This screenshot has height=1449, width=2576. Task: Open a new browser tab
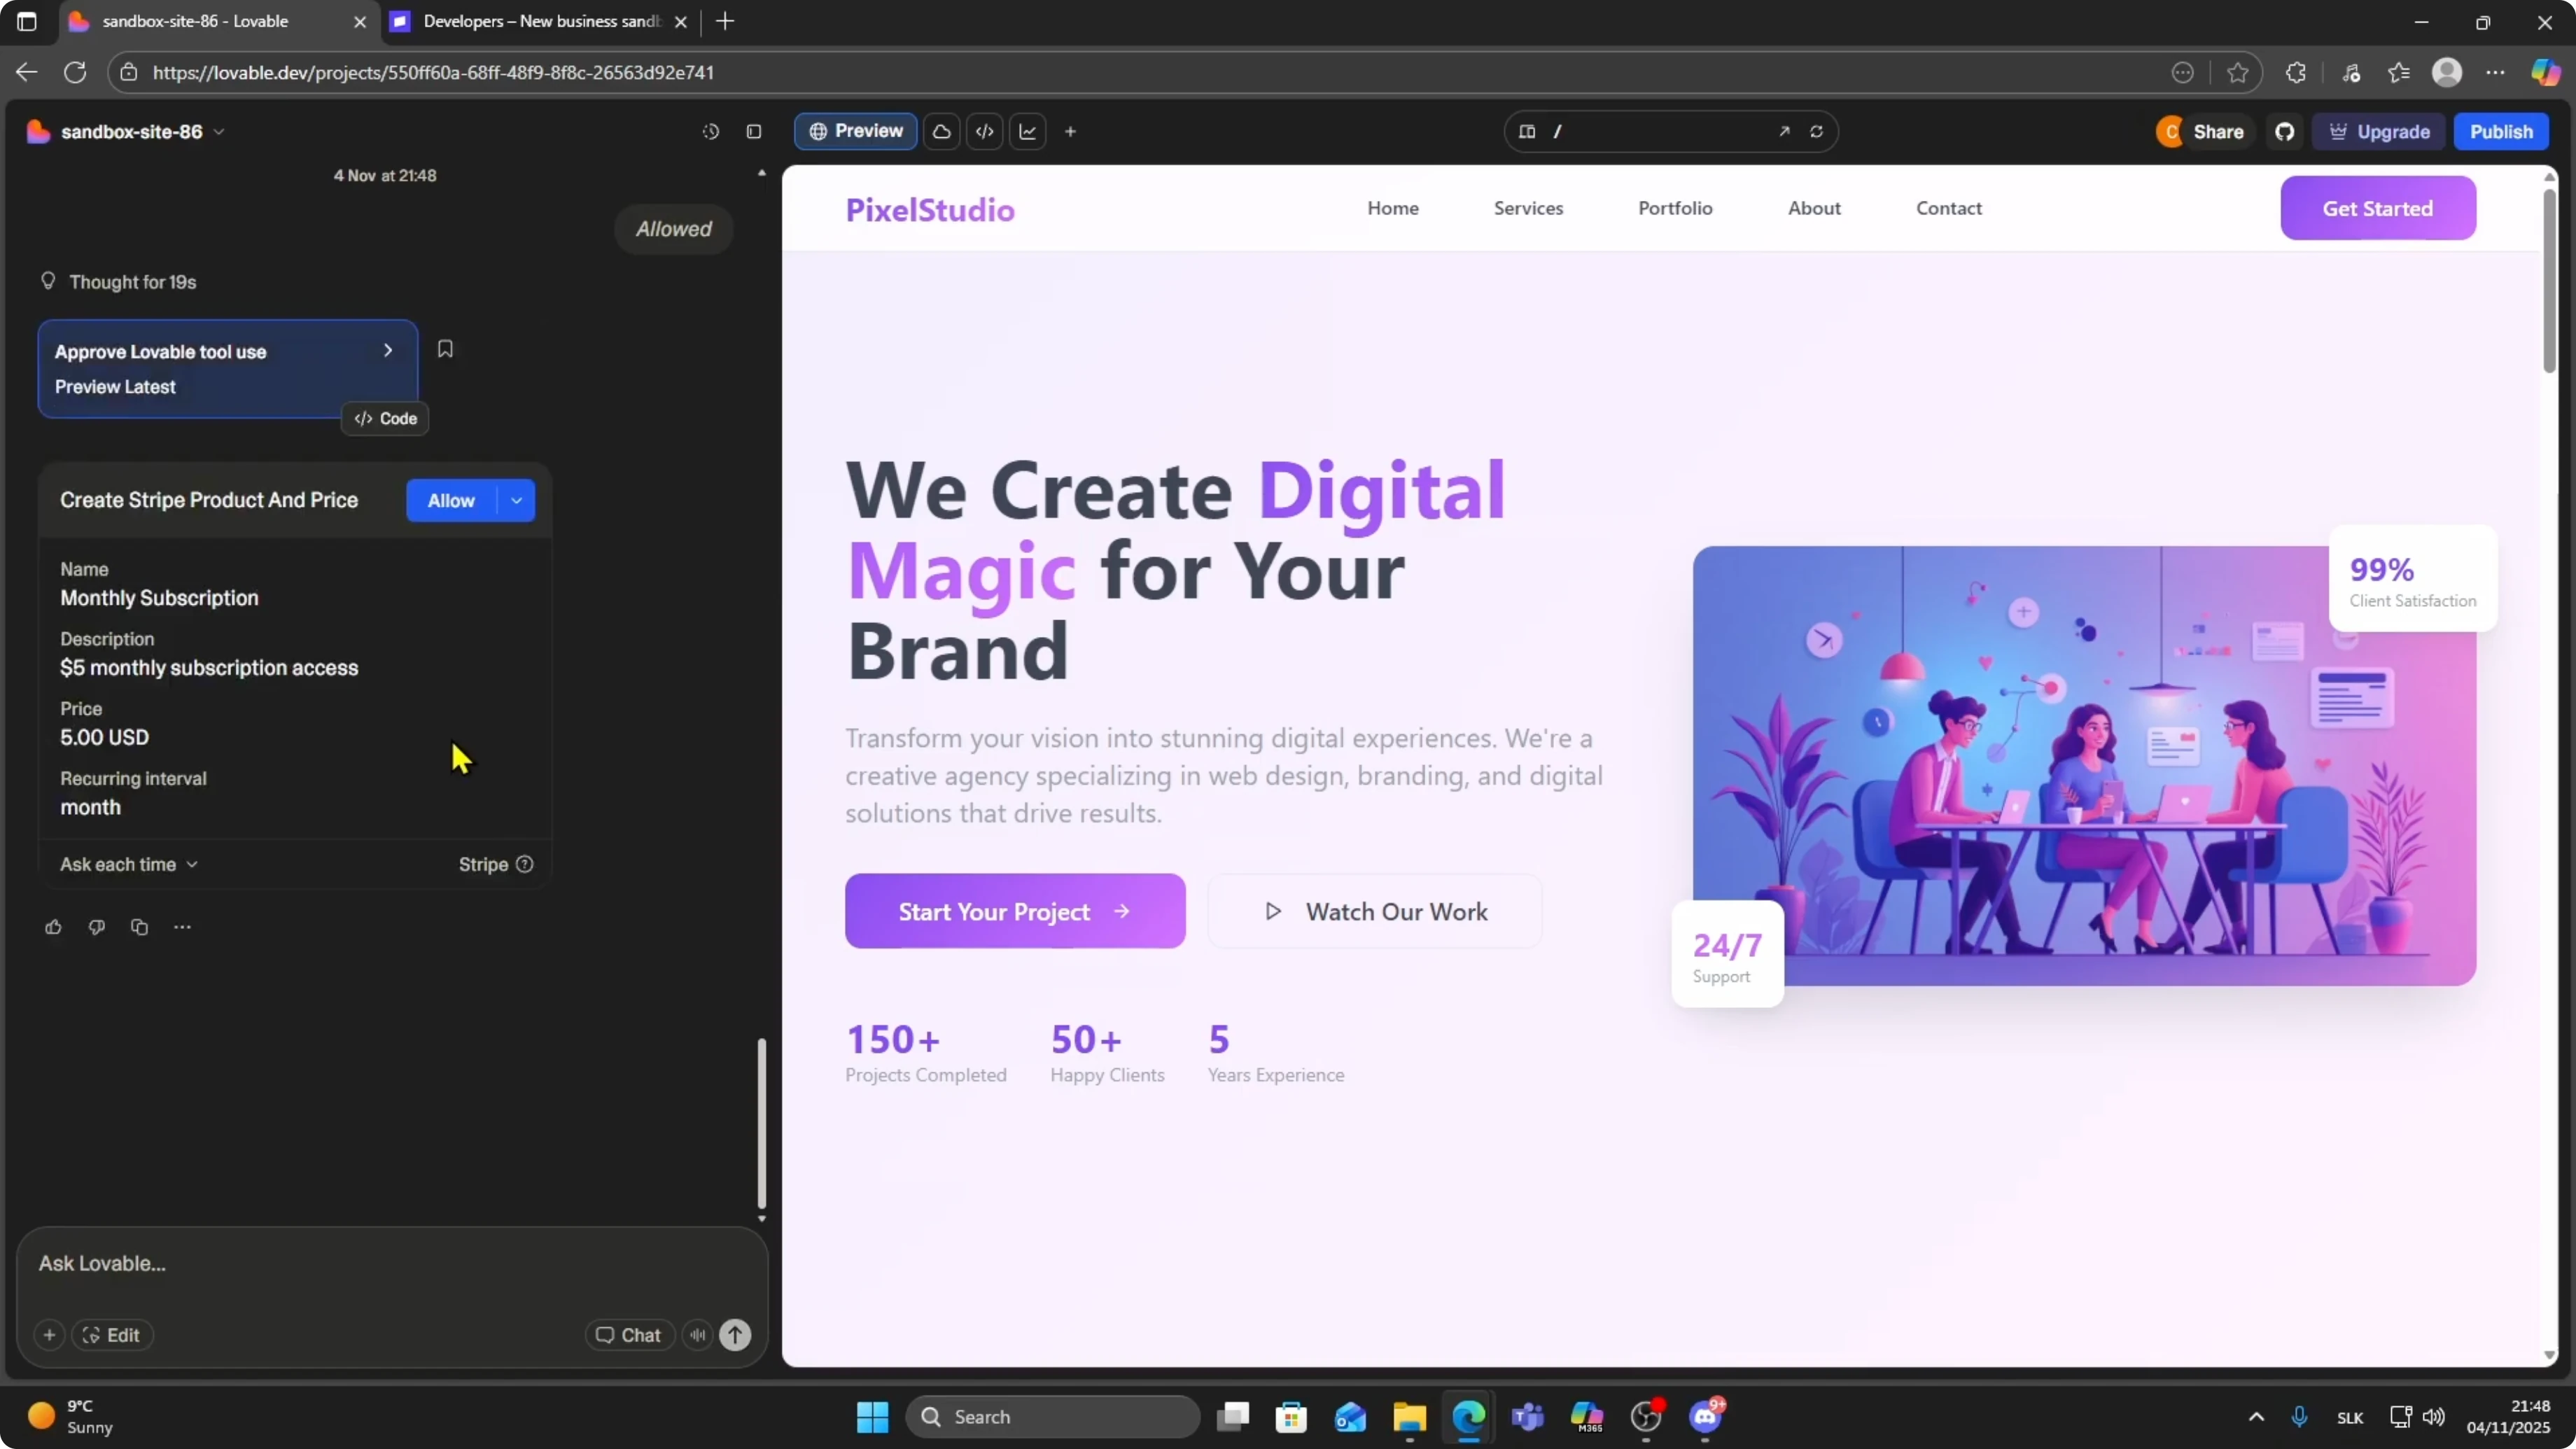pos(725,22)
